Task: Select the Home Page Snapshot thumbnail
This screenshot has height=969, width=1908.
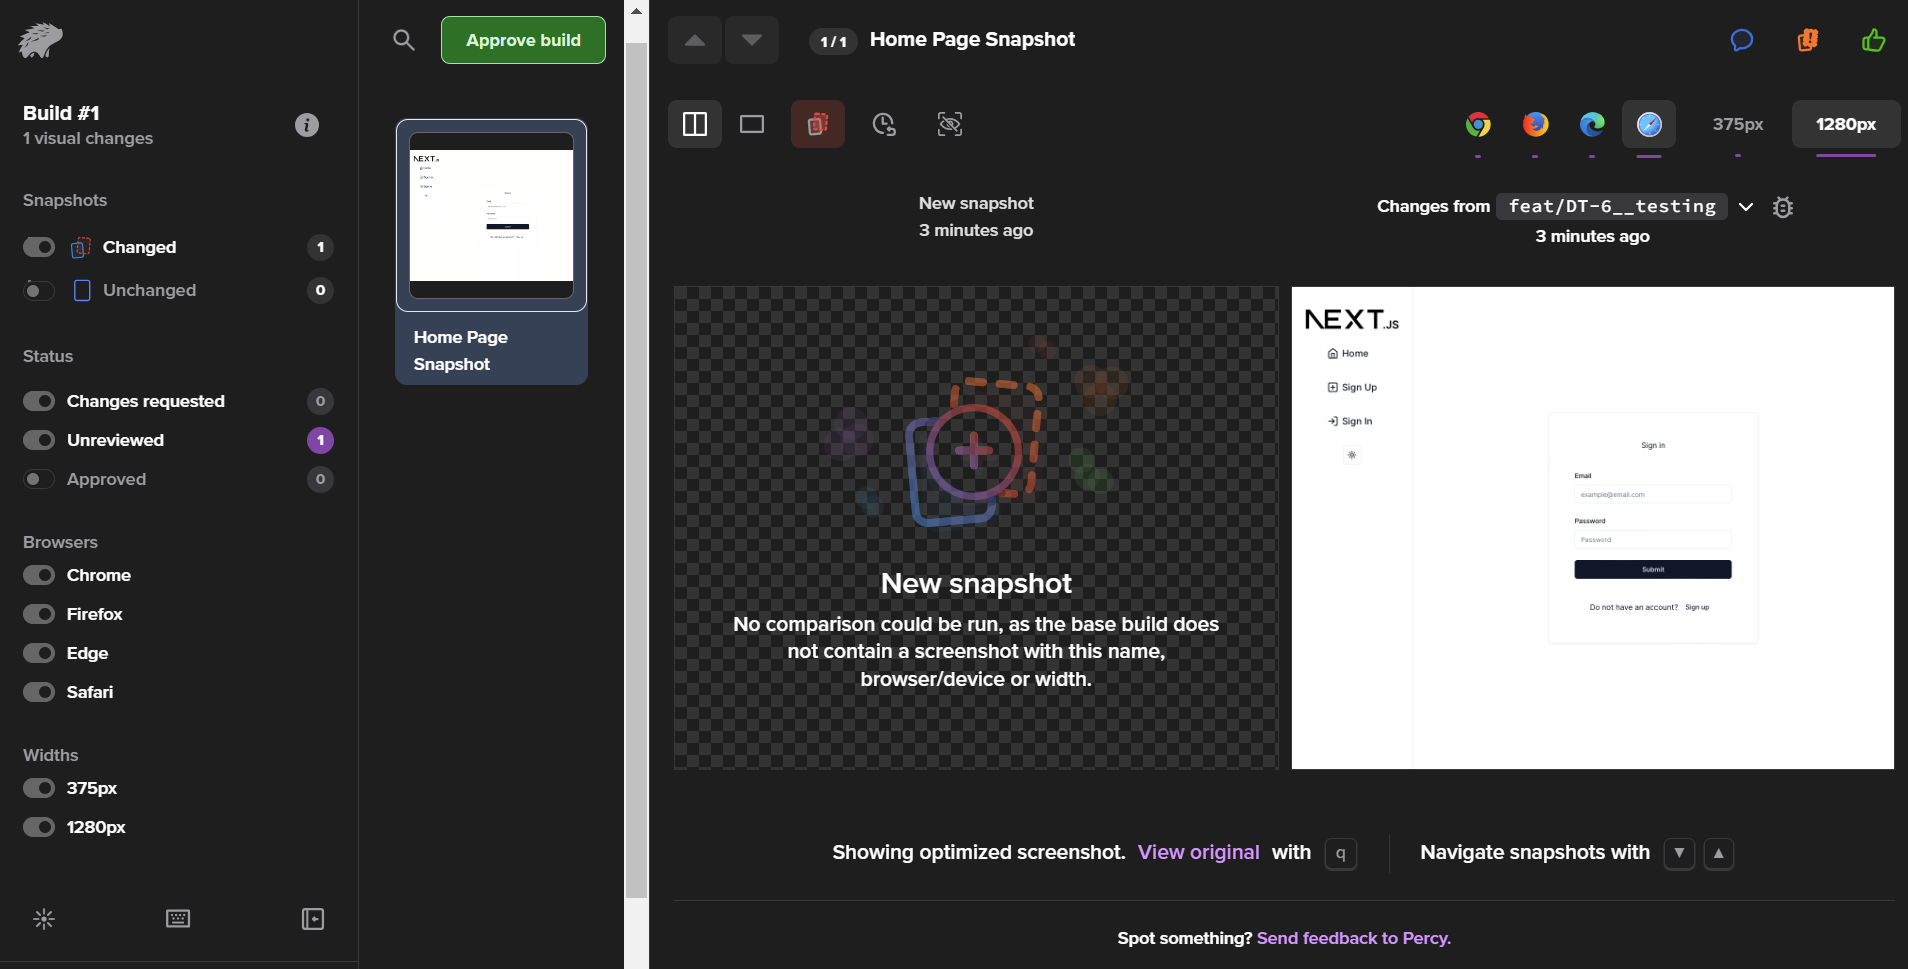Action: click(491, 216)
